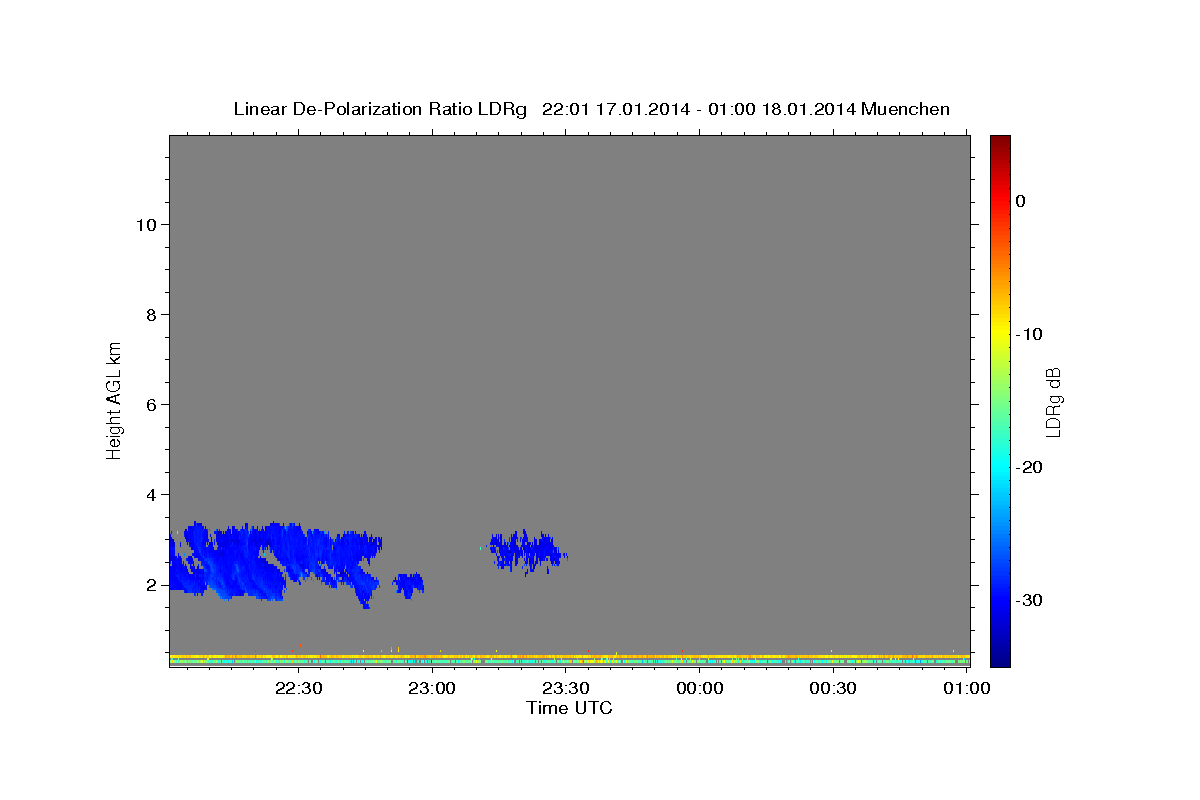The width and height of the screenshot is (1200, 800).
Task: Click the 22:30 time tick label
Action: pos(299,688)
